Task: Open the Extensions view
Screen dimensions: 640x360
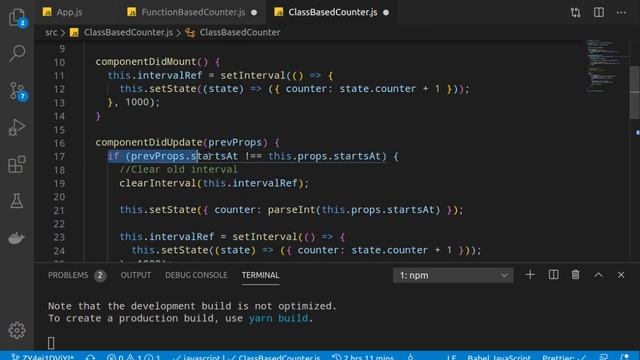Action: pos(17,164)
